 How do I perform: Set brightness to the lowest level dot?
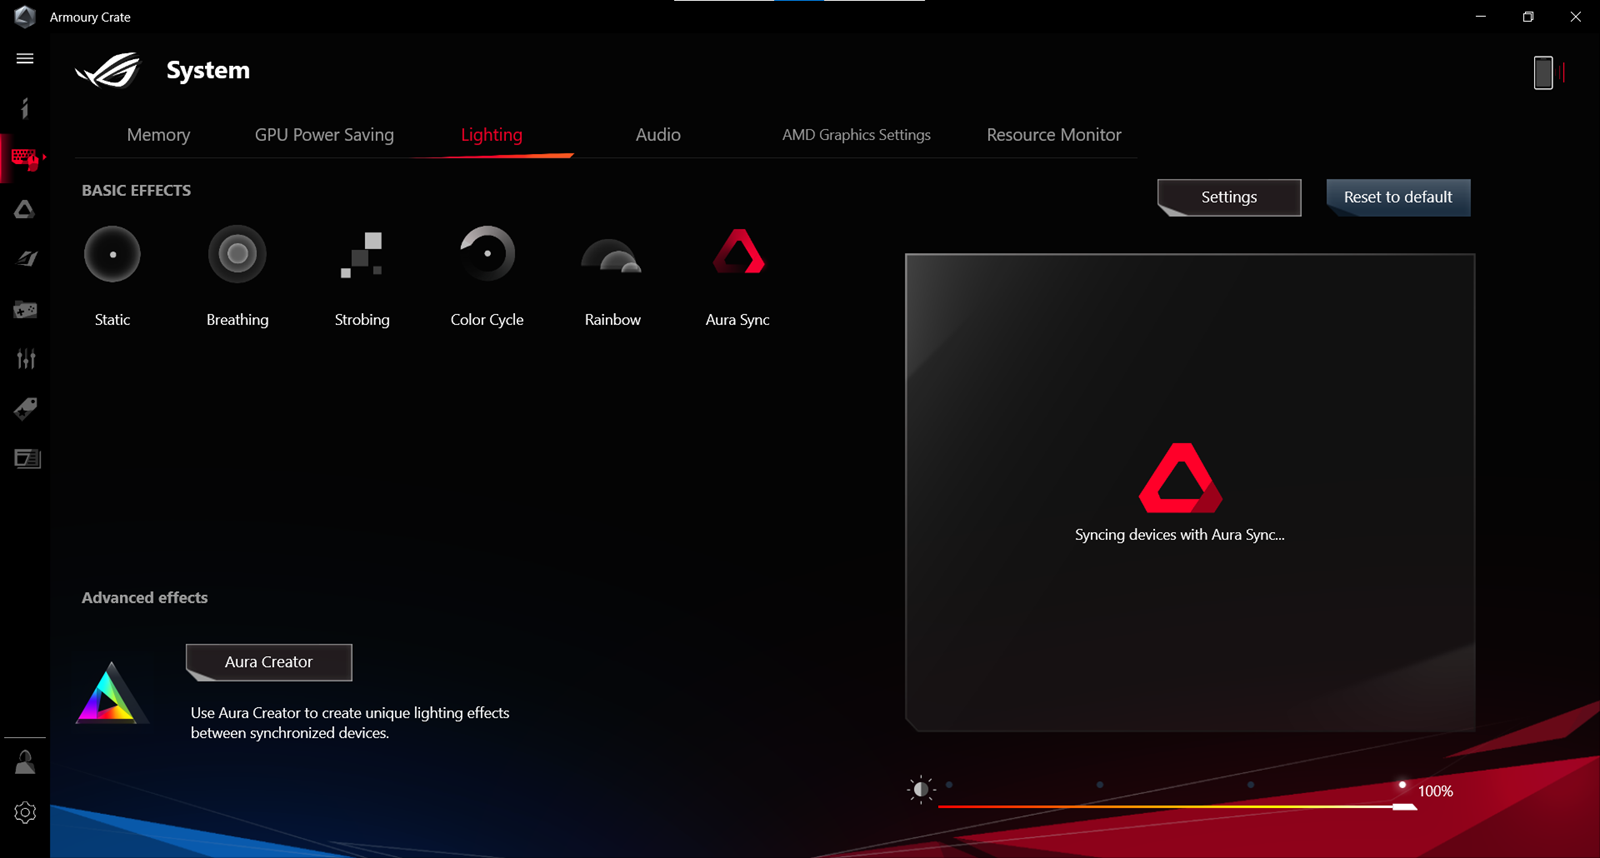(949, 785)
